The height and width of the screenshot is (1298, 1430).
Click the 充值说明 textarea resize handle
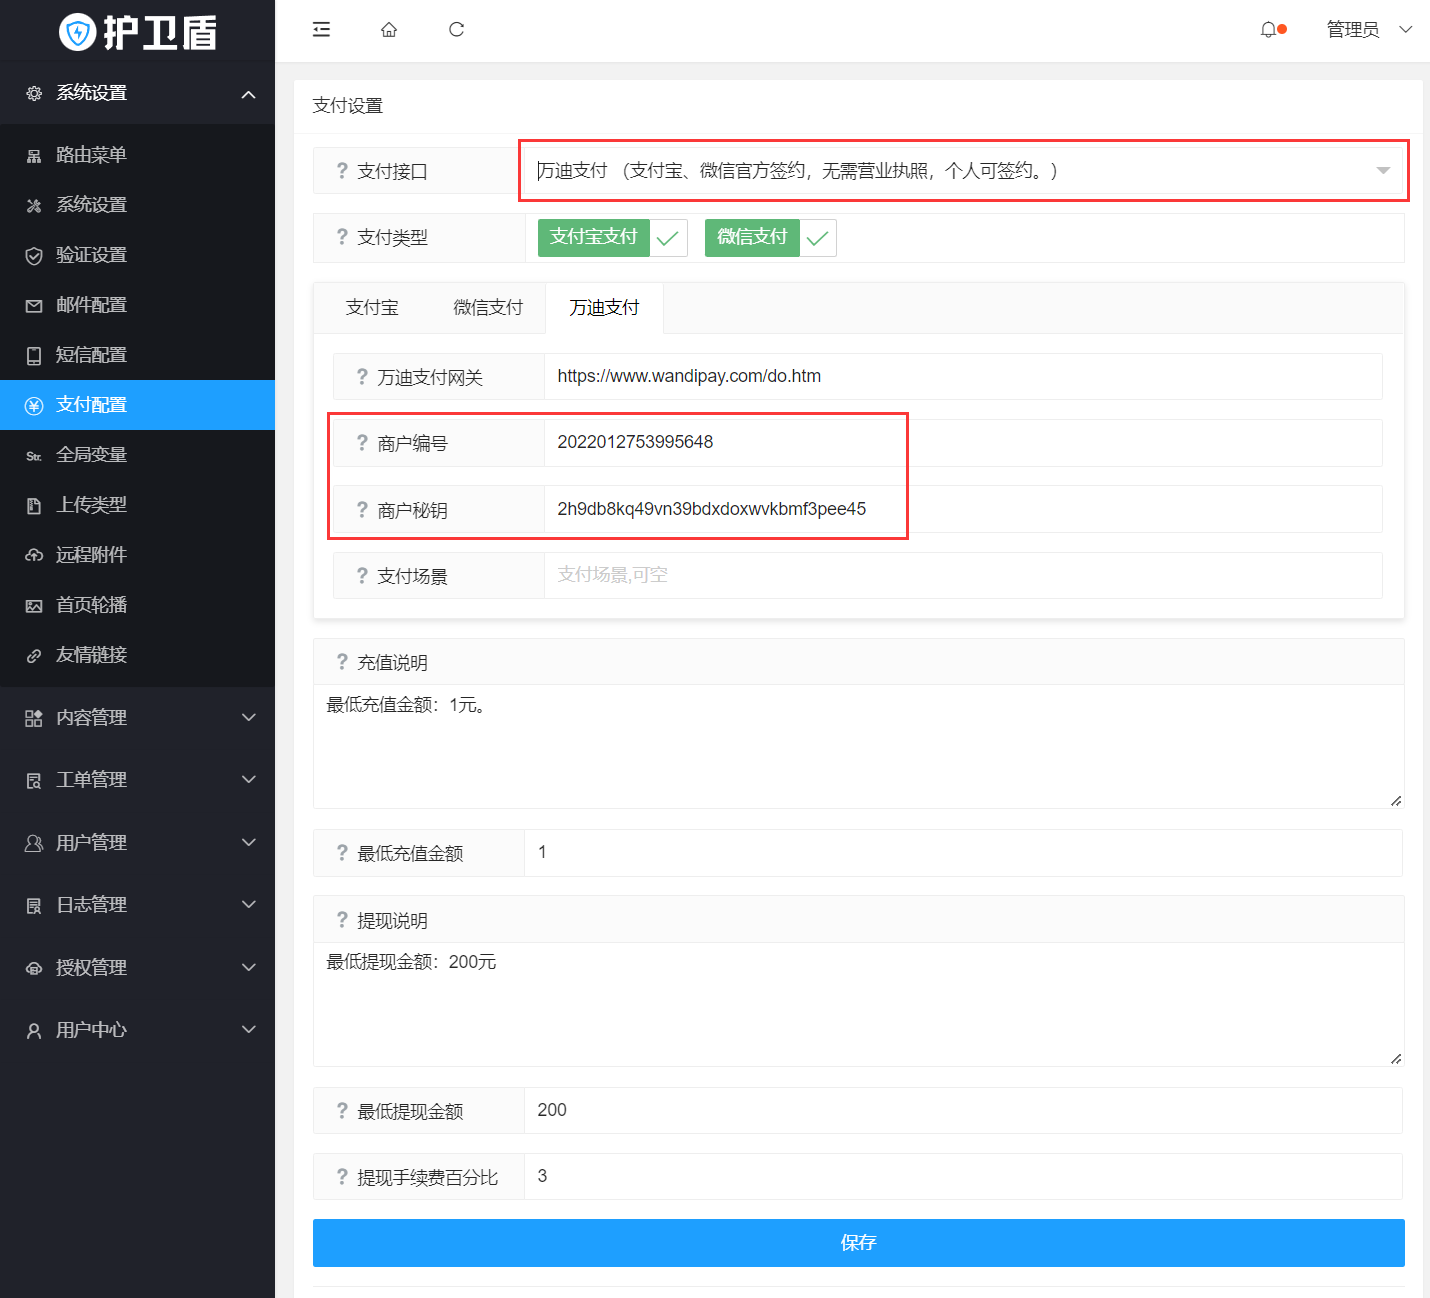1396,800
